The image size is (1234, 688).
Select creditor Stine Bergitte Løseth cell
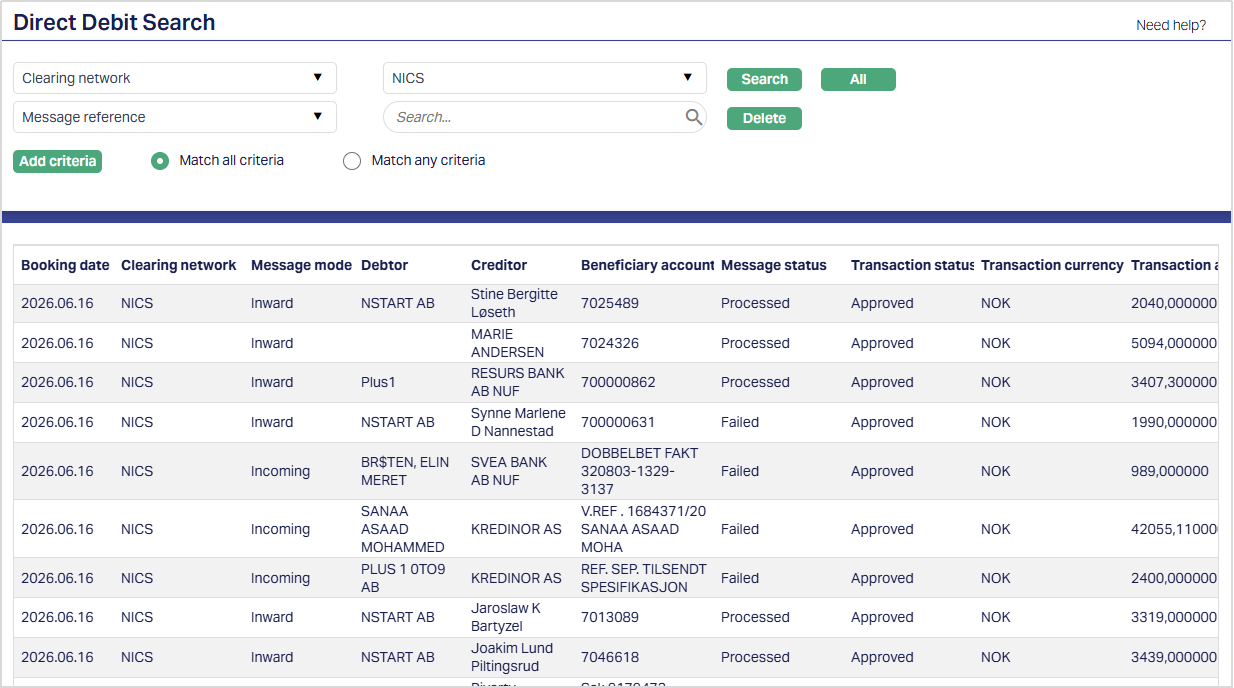(x=514, y=303)
